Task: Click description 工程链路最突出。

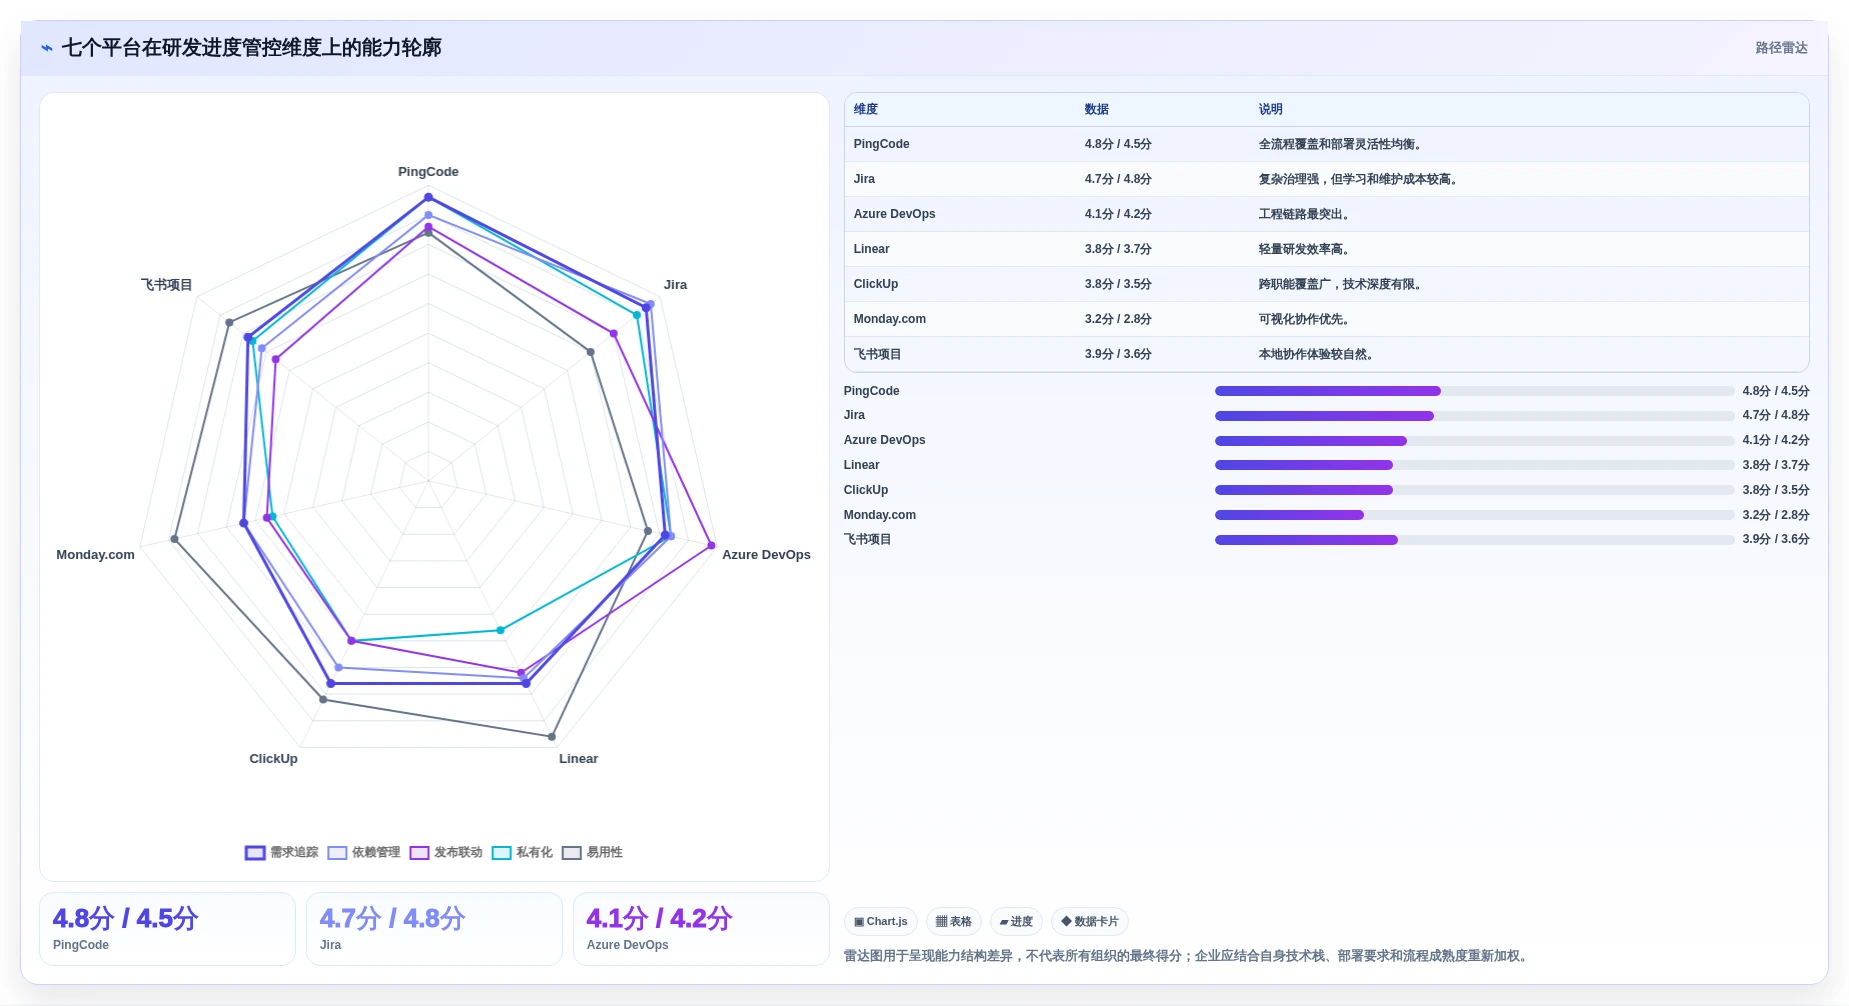Action: 1304,214
